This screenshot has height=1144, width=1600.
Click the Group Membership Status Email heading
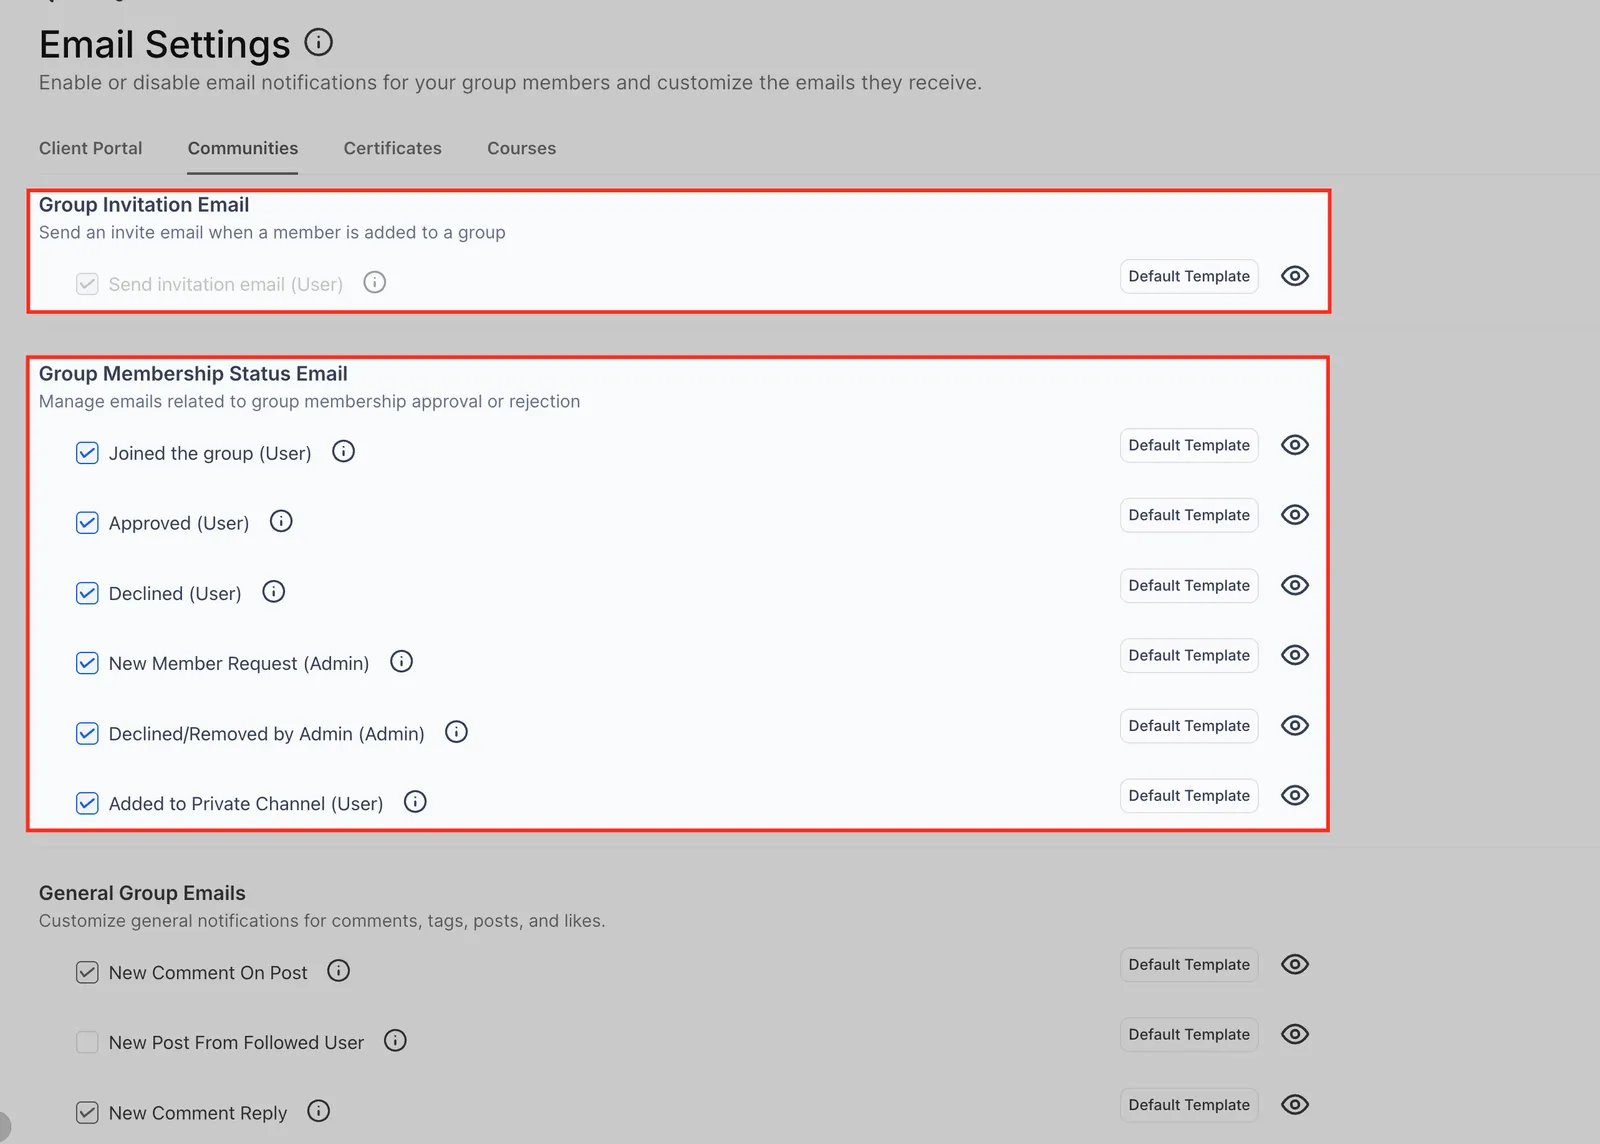(x=193, y=373)
